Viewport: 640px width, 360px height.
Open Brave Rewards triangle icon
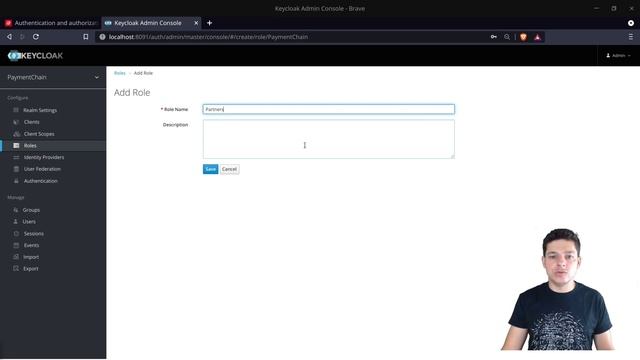538,37
